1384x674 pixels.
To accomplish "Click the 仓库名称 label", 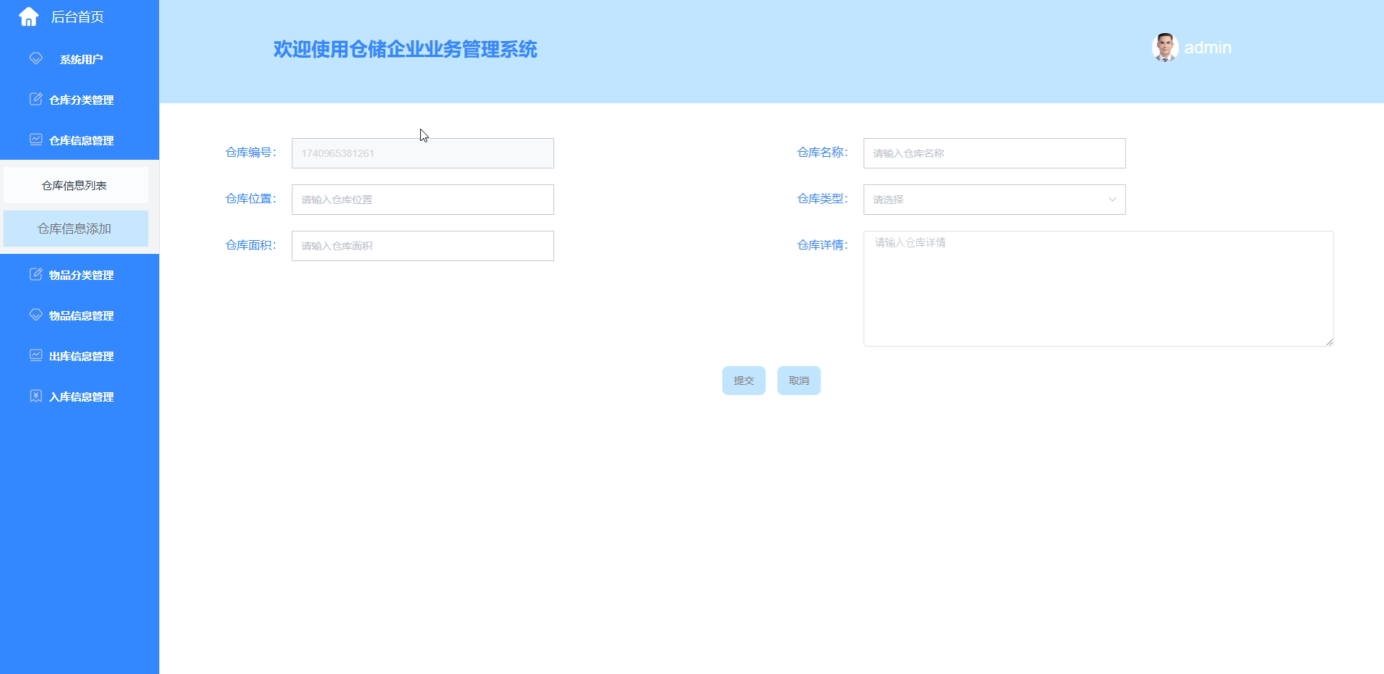I will (822, 152).
